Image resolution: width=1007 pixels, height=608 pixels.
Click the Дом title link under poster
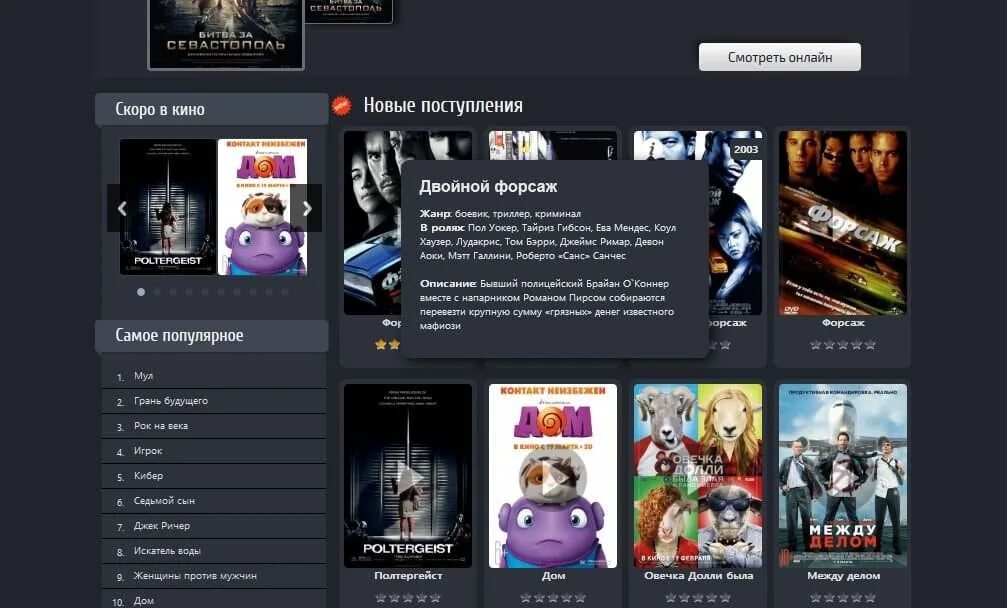553,576
